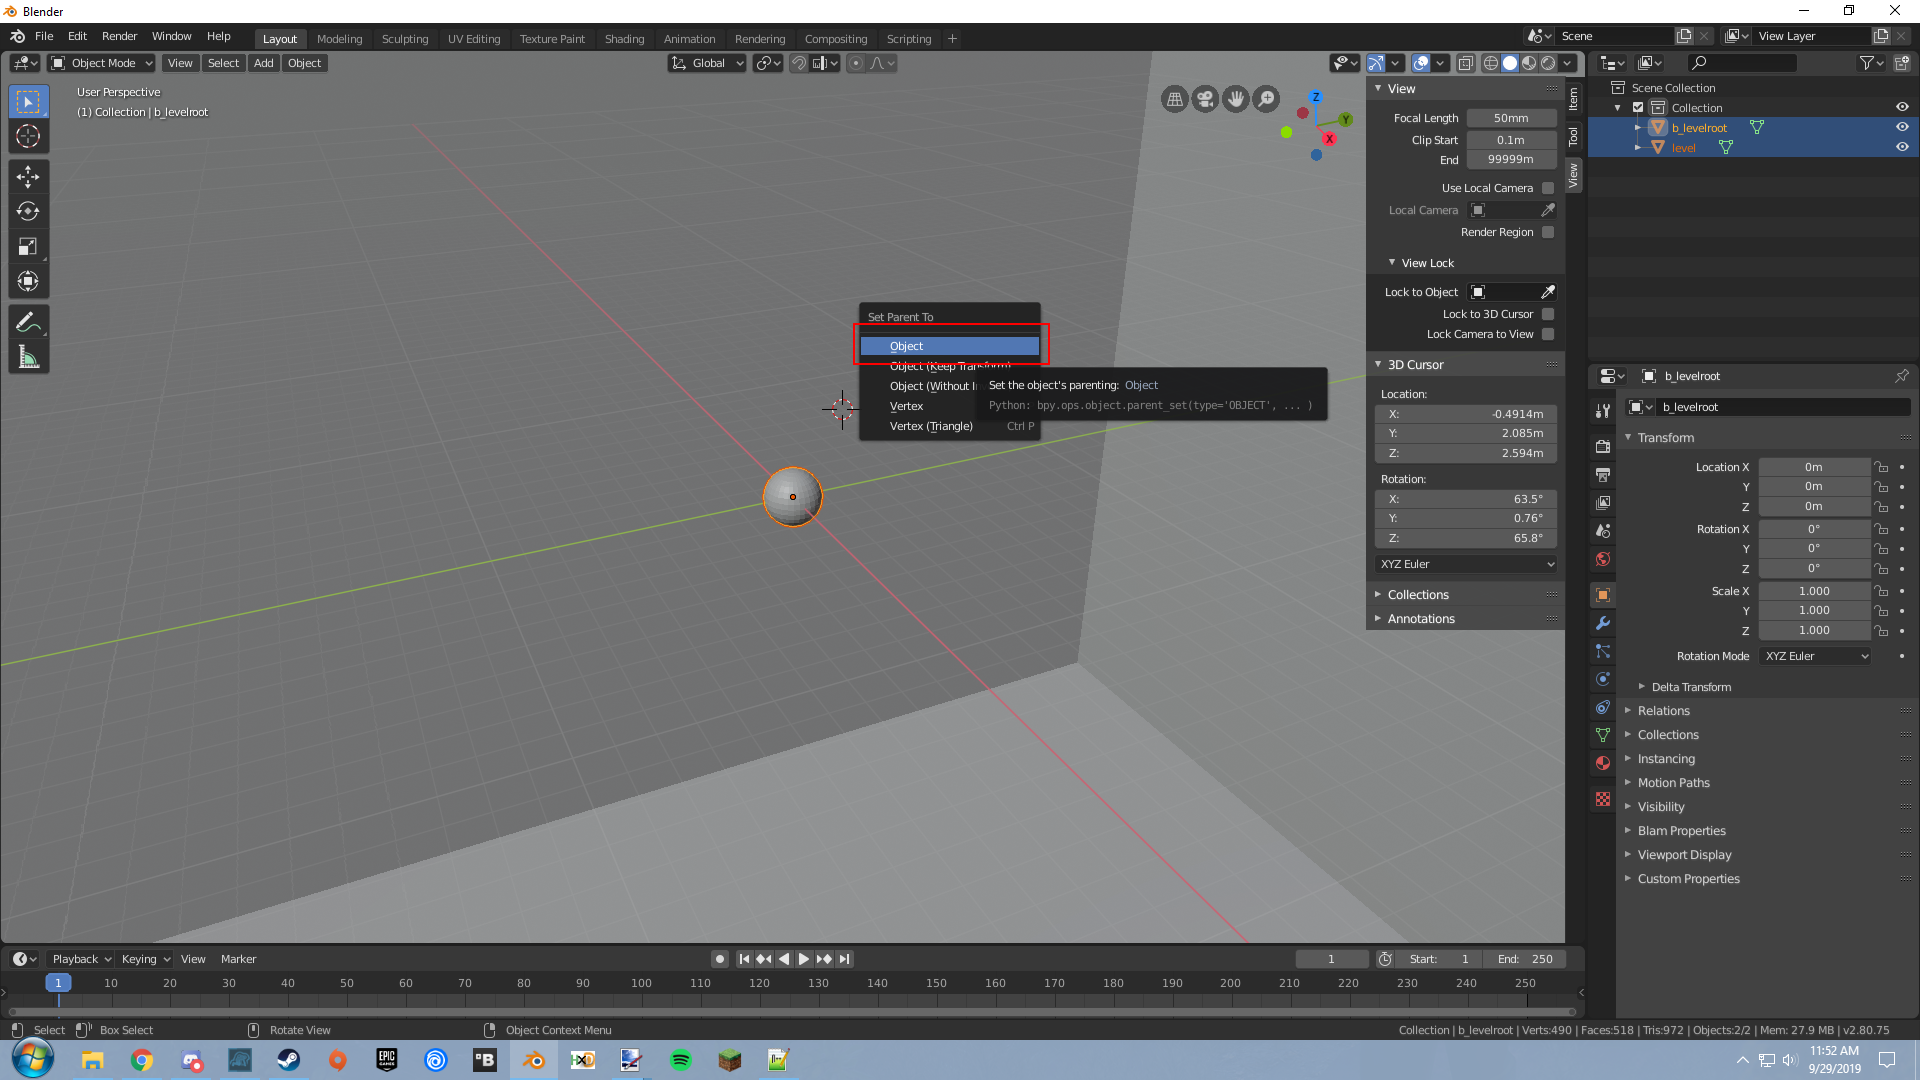The image size is (1920, 1080).
Task: Enable Lock Camera to View
Action: [x=1548, y=334]
